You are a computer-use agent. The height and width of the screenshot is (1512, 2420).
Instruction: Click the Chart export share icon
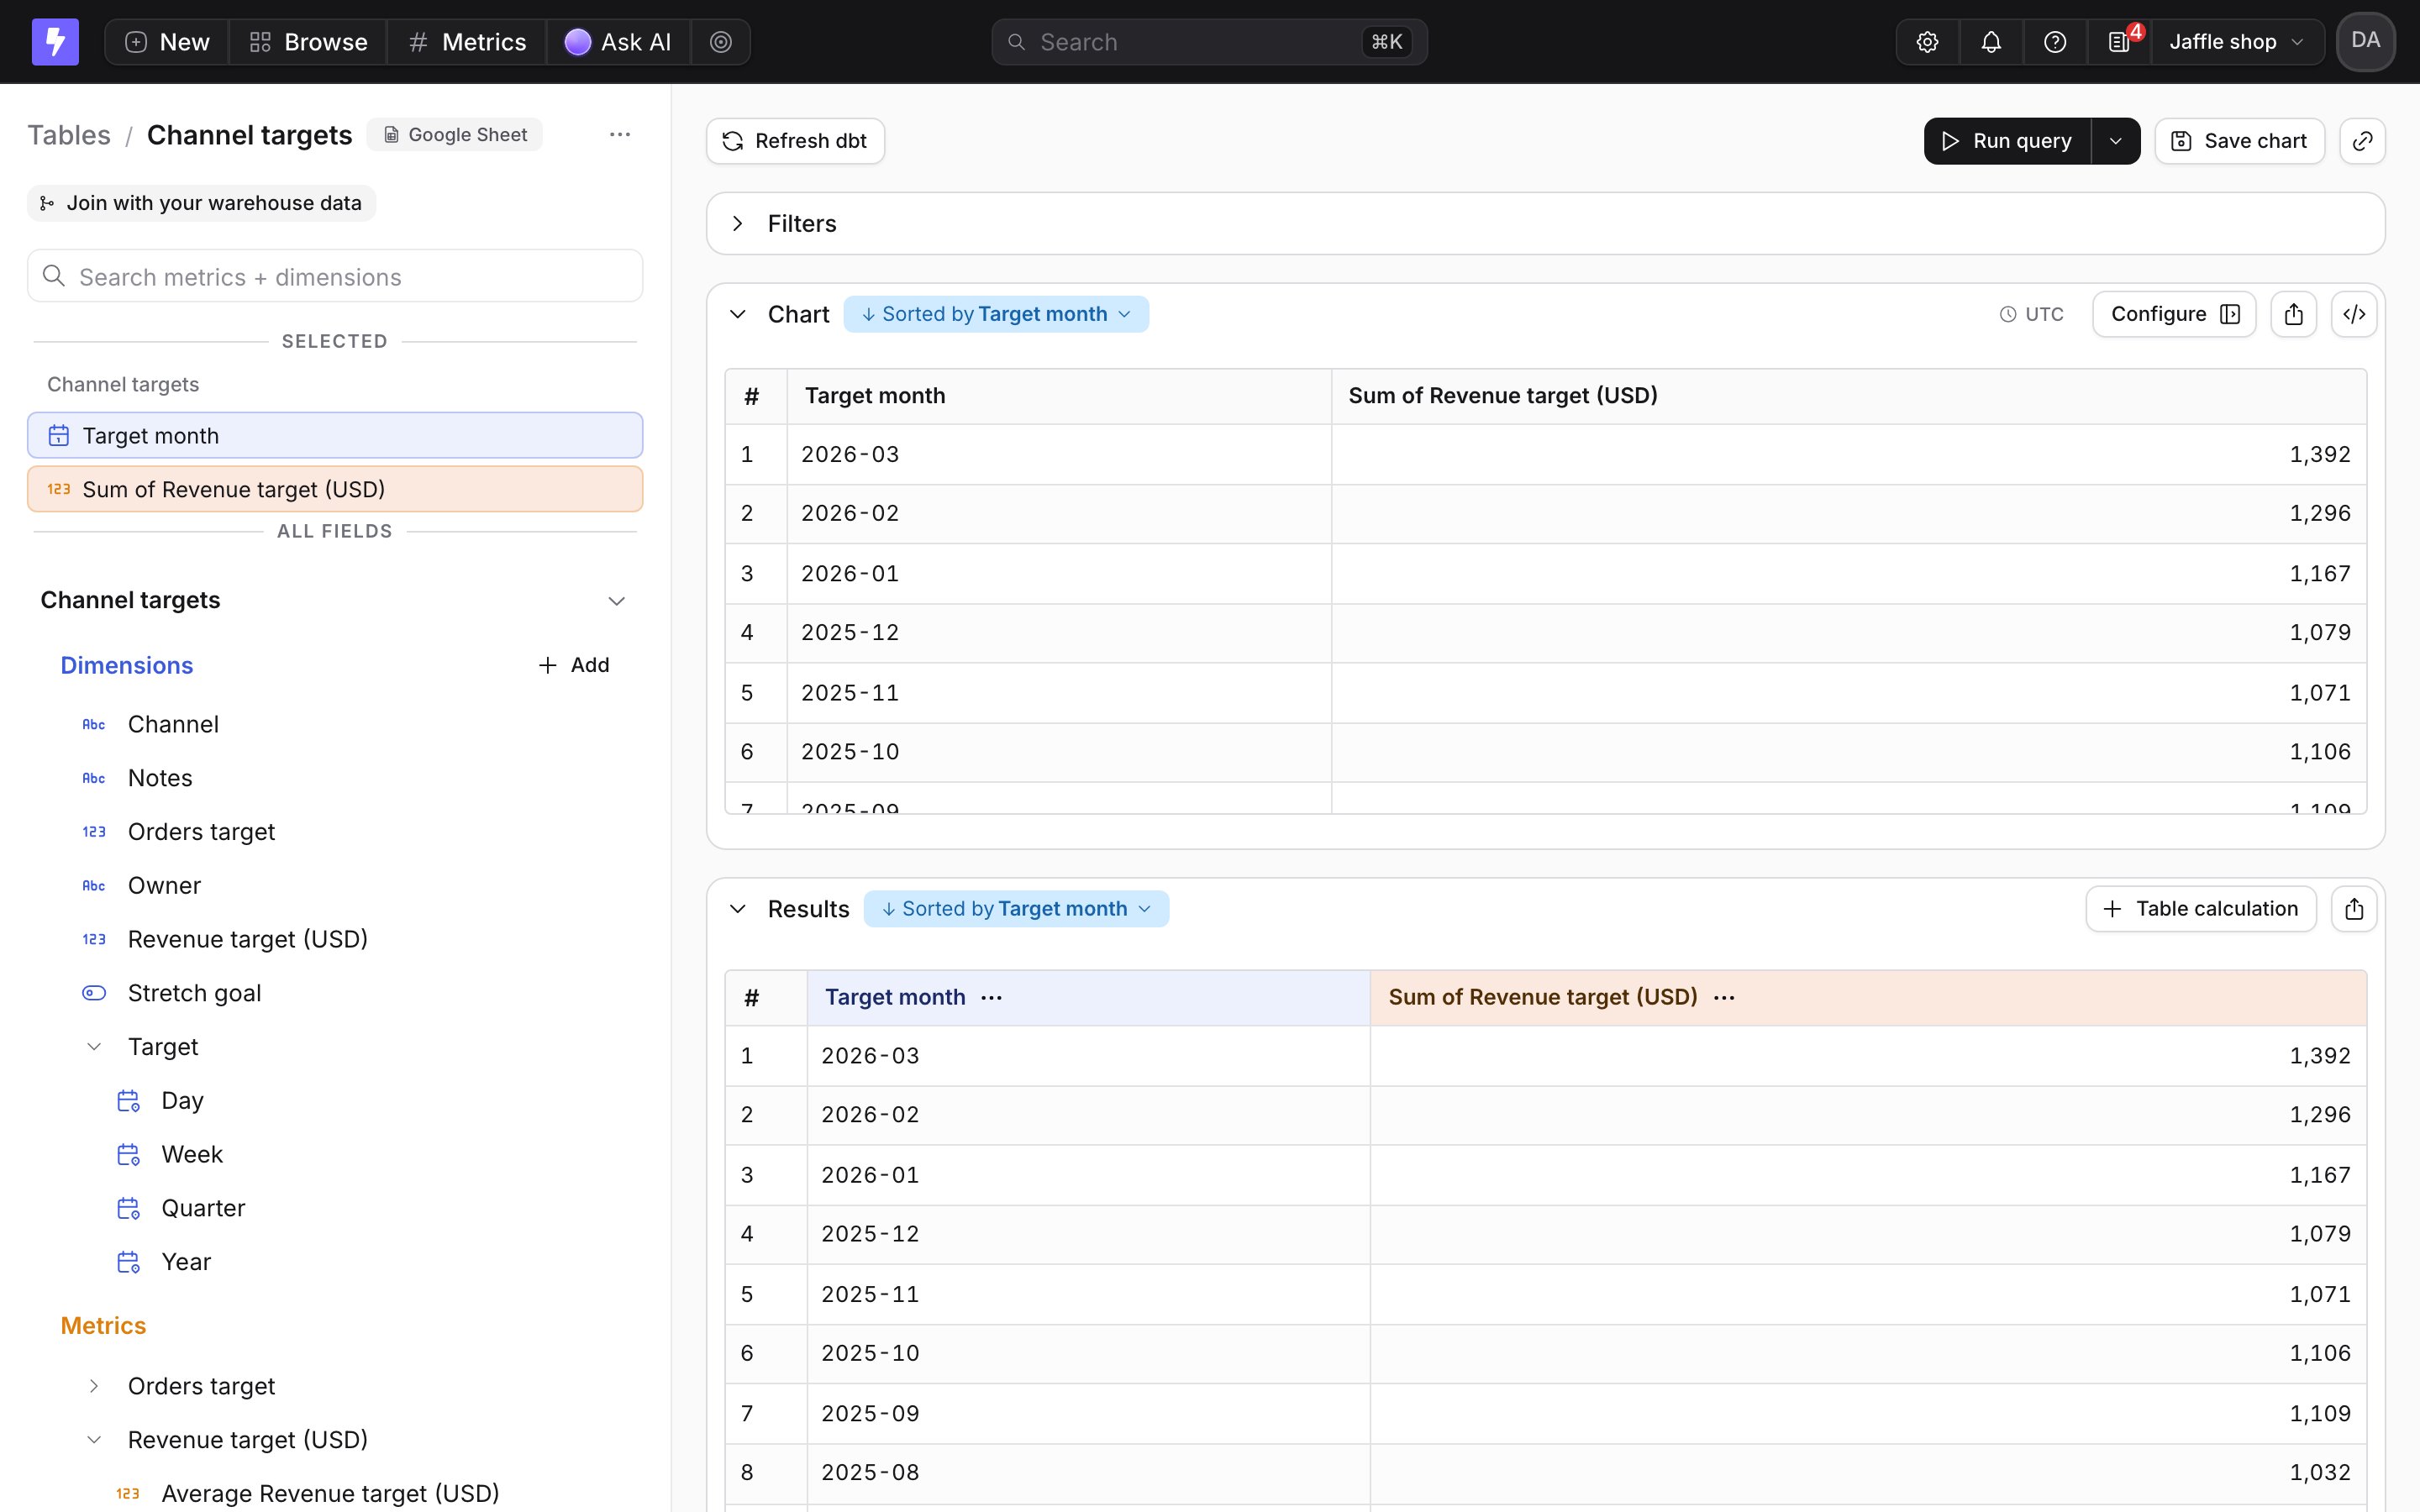[x=2294, y=314]
